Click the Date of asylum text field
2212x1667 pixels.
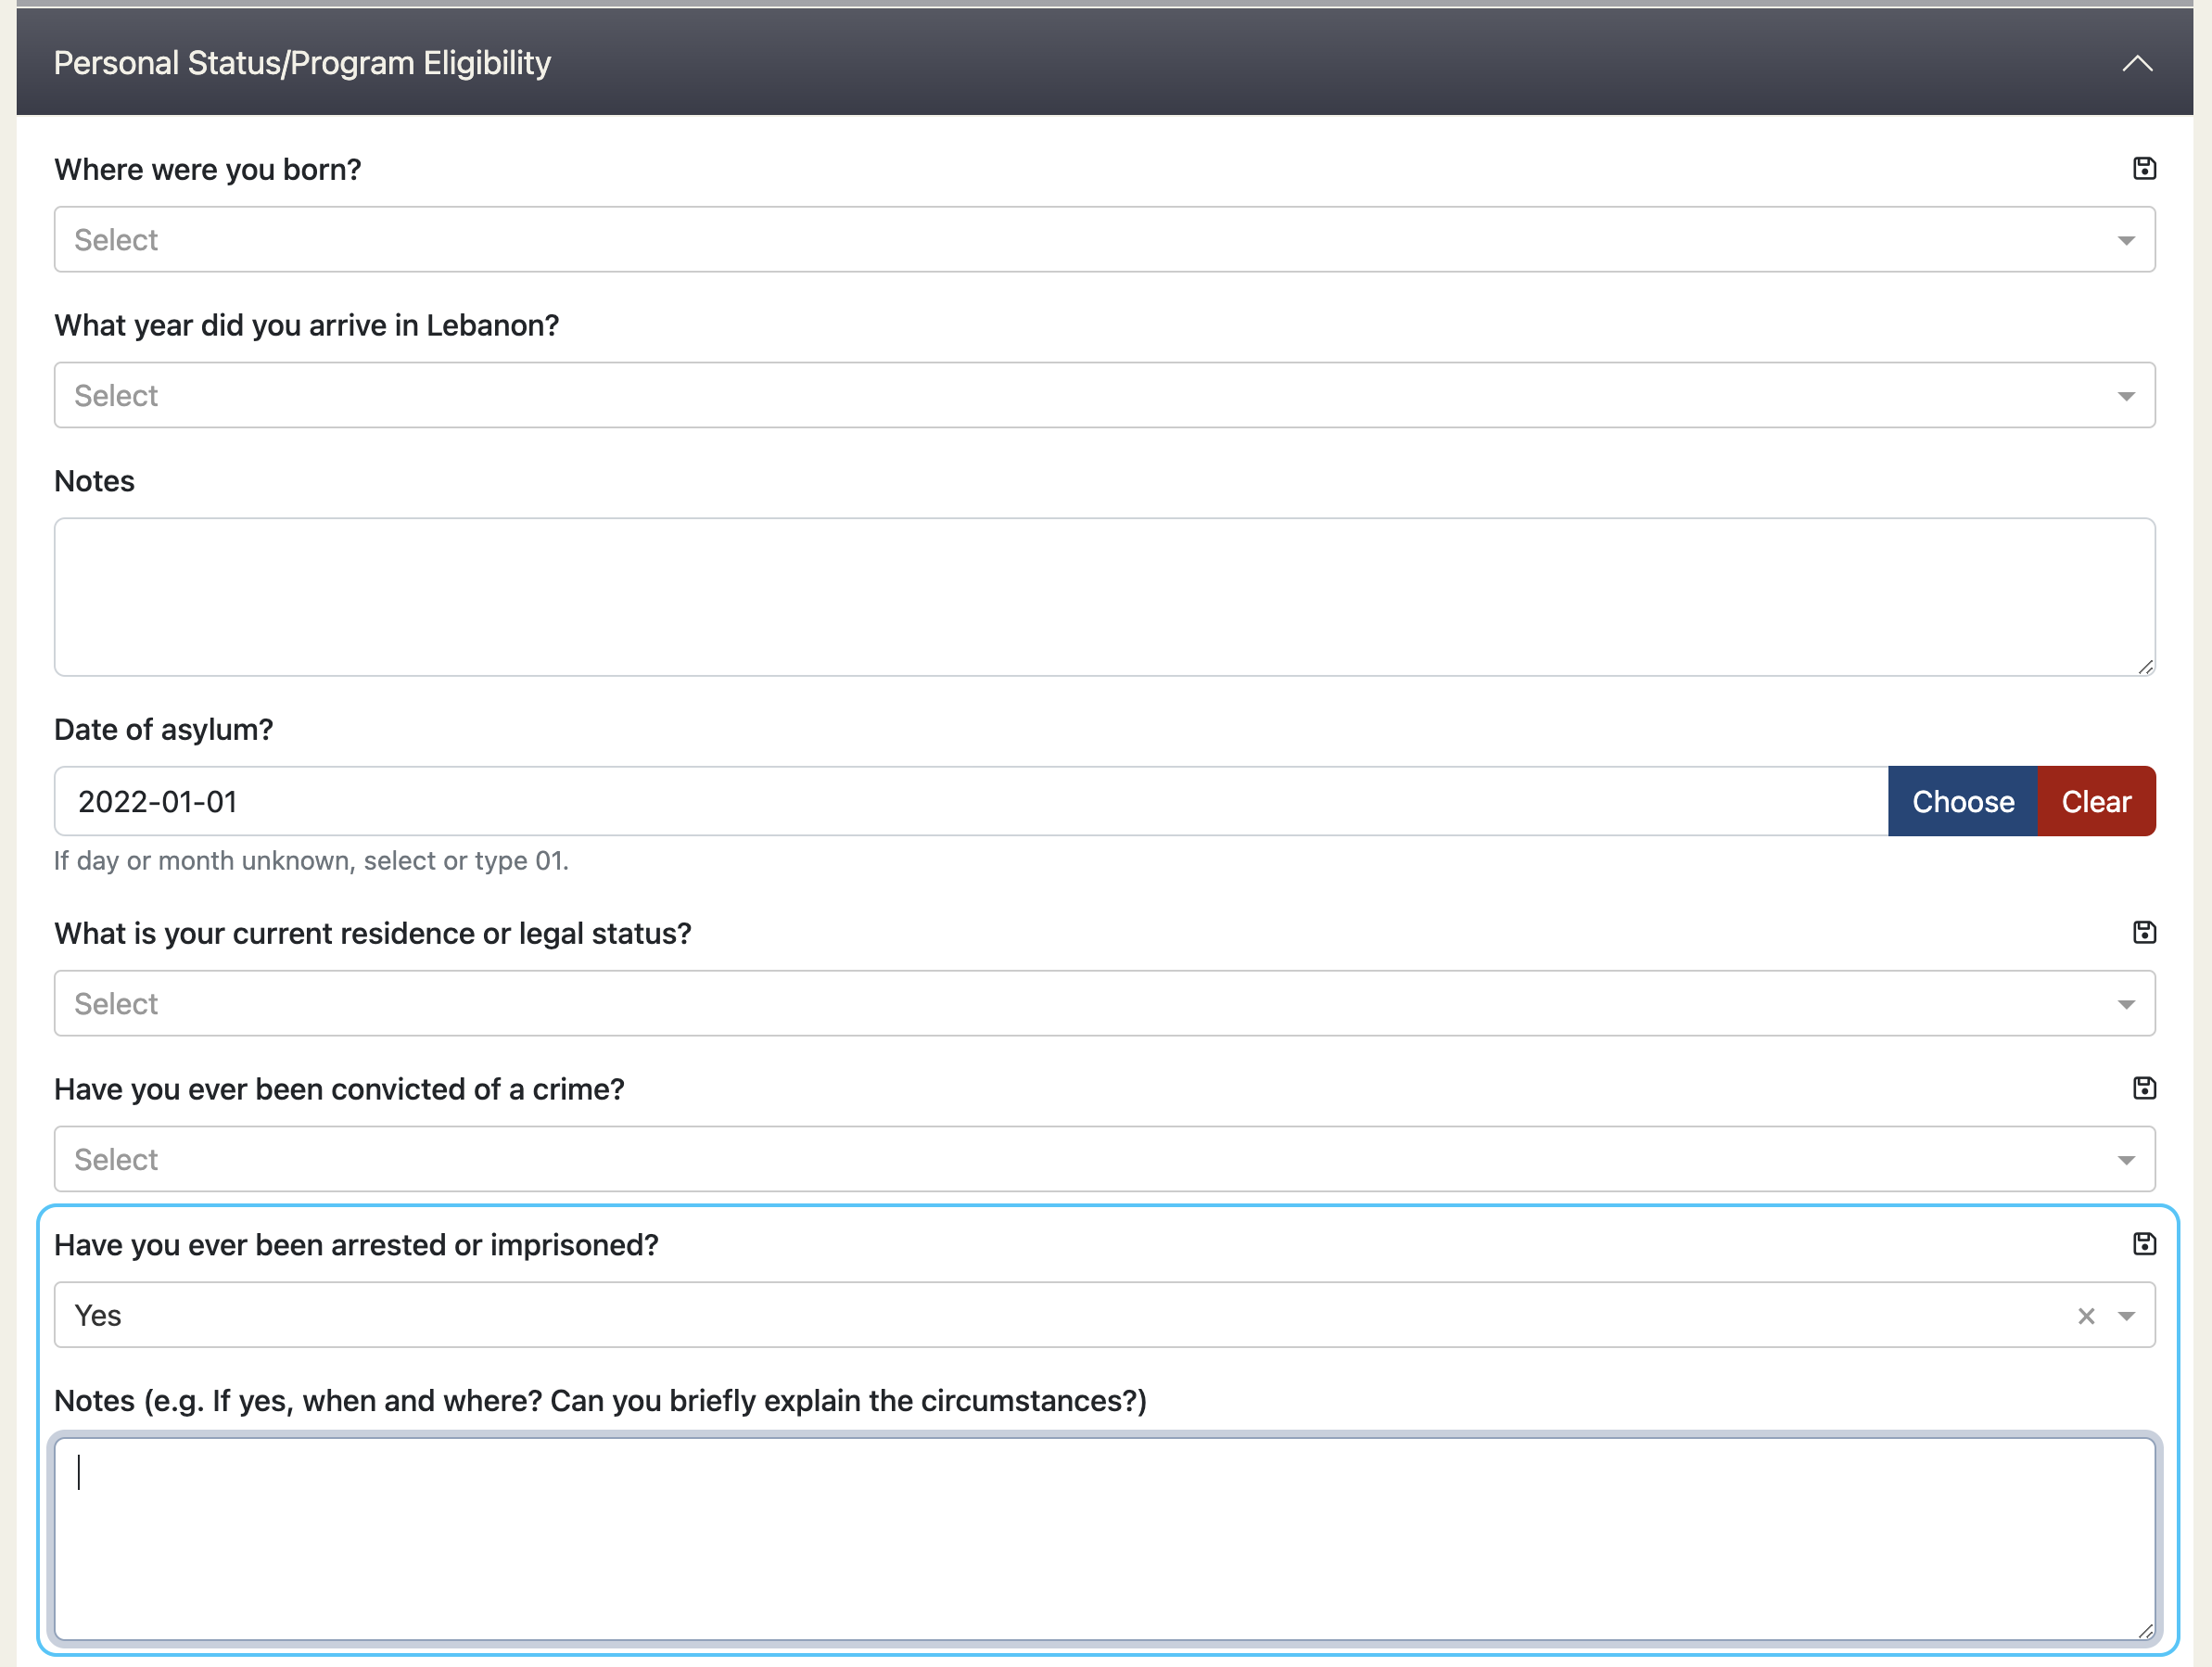point(970,802)
